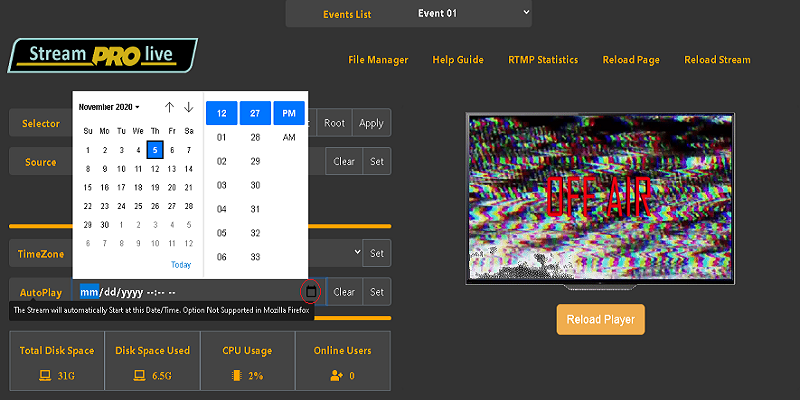Viewport: 800px width, 400px height.
Task: Click the Total Disk Space laptop icon
Action: (x=44, y=376)
